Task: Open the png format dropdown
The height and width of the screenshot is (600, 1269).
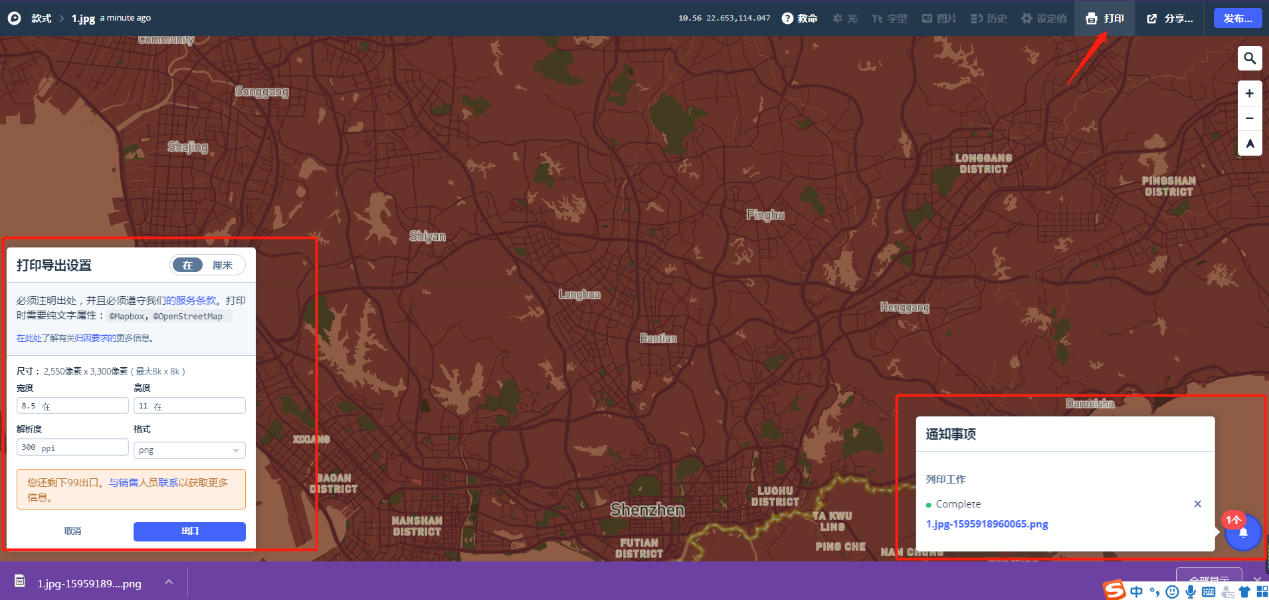Action: (189, 450)
